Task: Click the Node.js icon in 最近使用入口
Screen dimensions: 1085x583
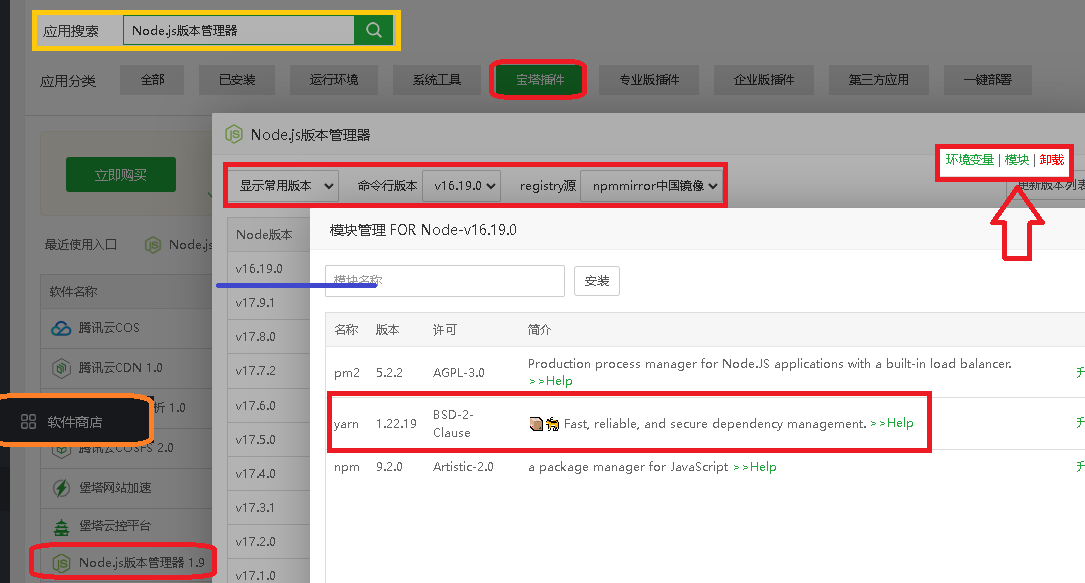Action: (153, 245)
